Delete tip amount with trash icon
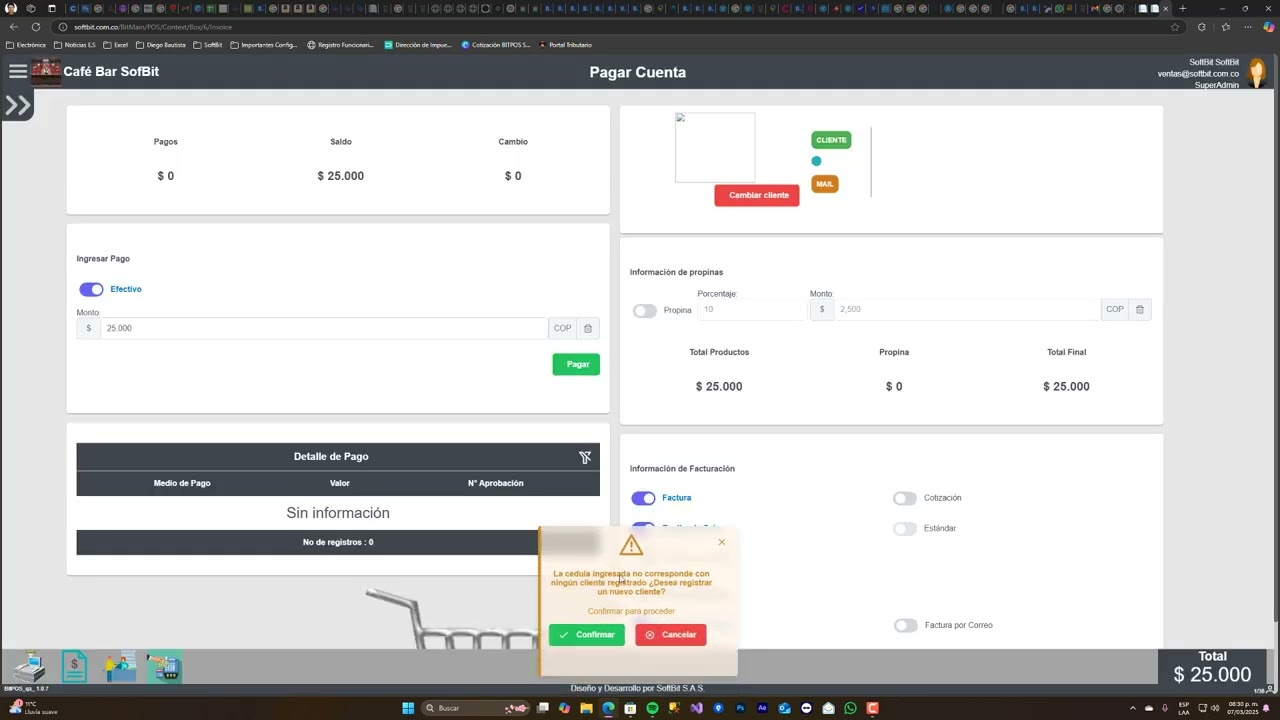The image size is (1280, 720). (x=1140, y=309)
